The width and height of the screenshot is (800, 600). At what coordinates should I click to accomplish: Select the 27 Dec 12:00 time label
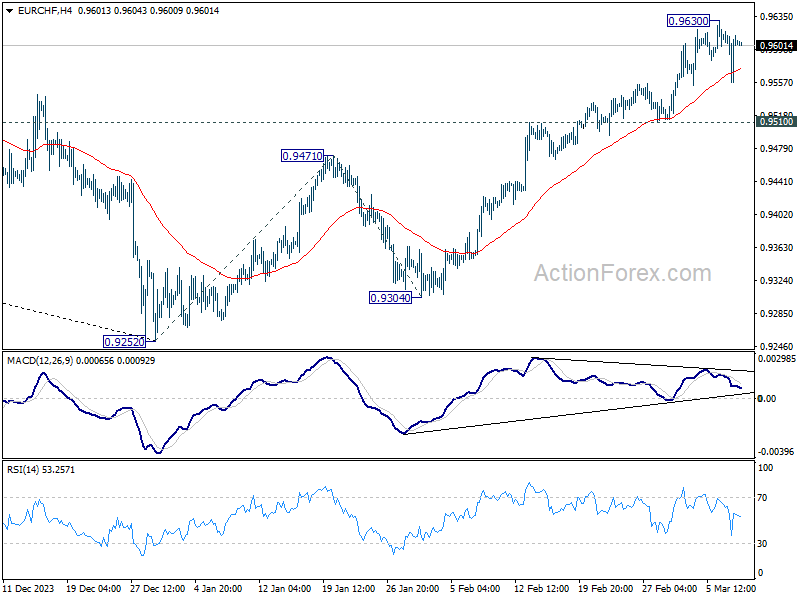coord(158,588)
